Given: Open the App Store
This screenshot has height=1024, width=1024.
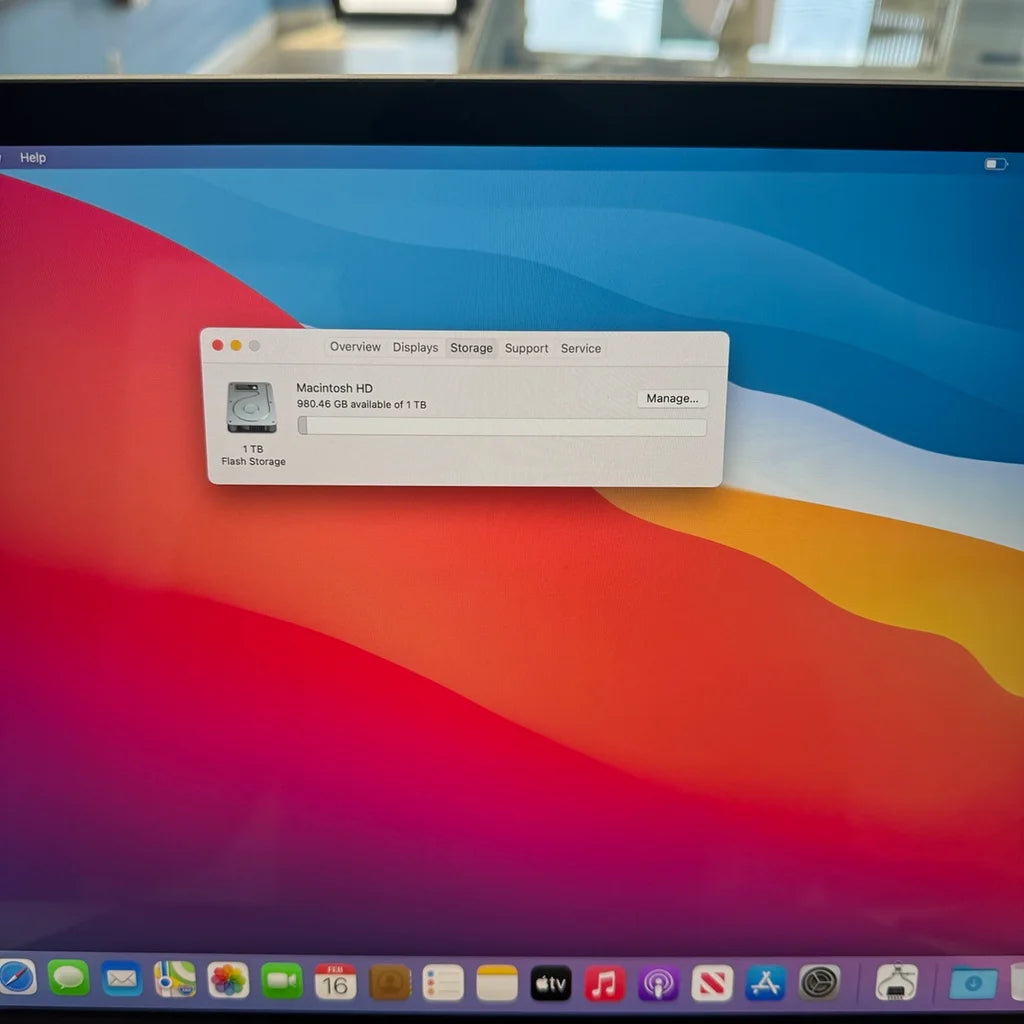Looking at the screenshot, I should 765,984.
